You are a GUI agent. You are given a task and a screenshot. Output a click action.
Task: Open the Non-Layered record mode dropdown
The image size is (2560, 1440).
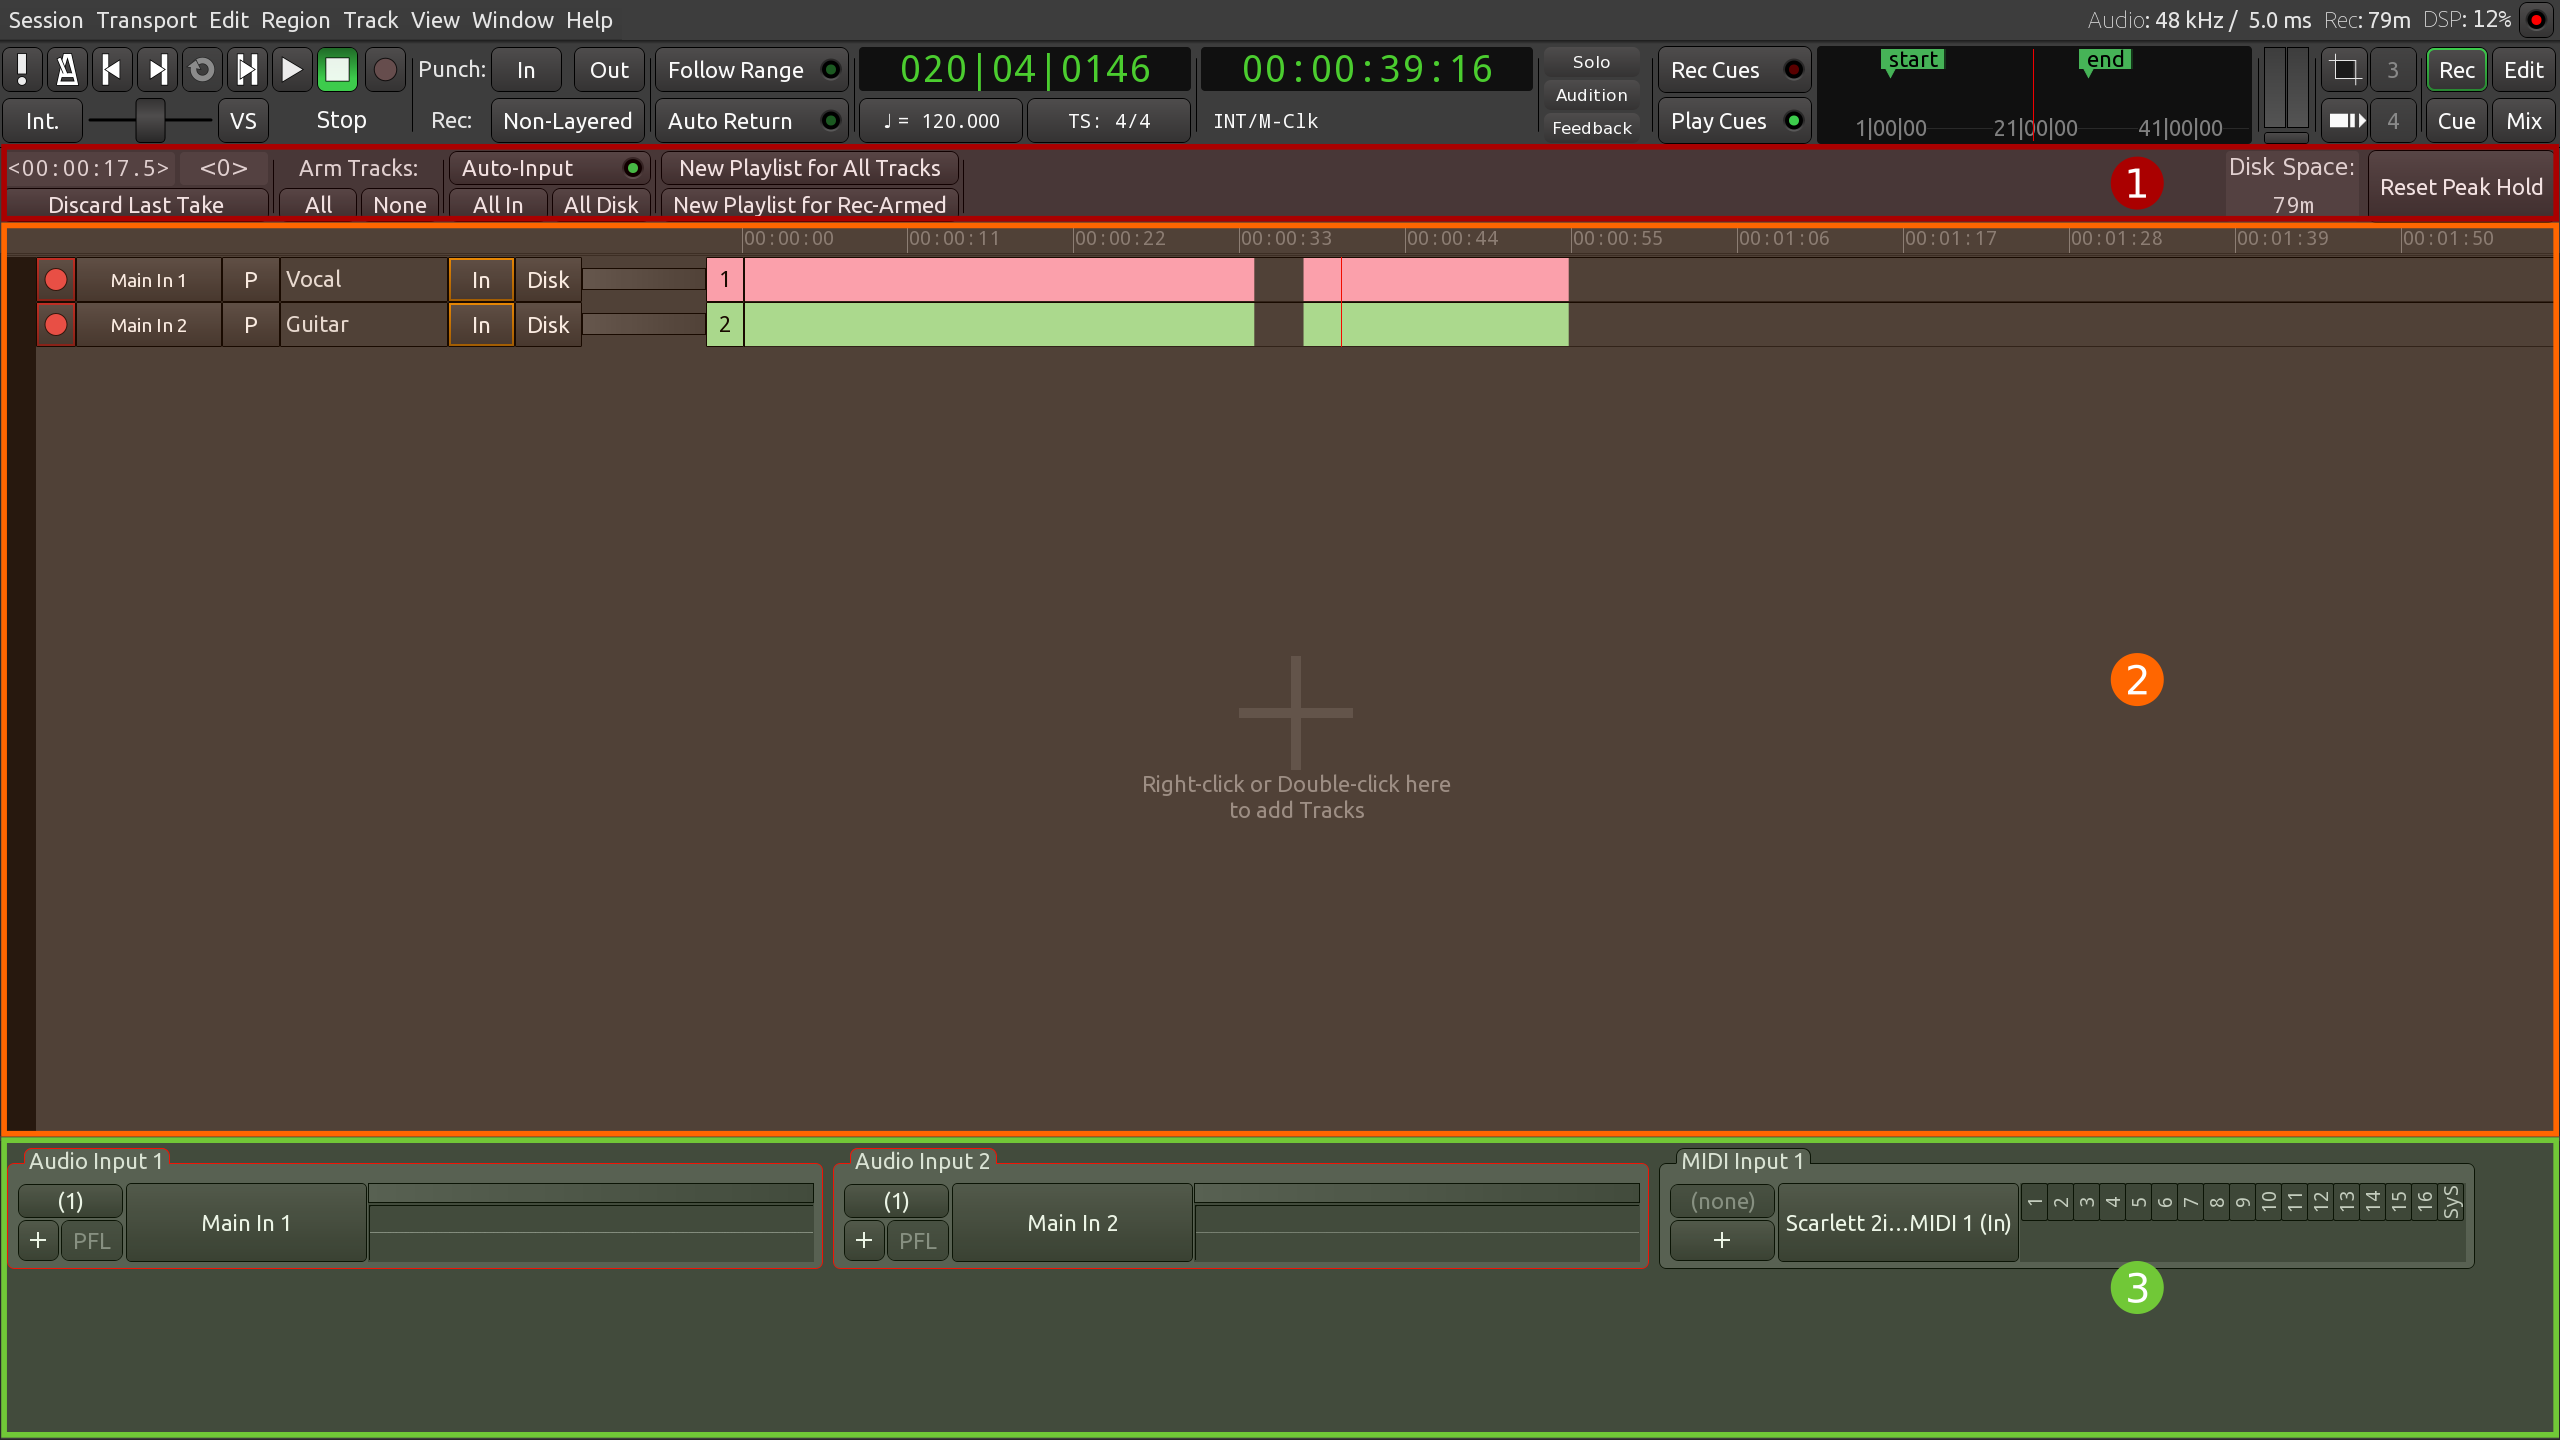pos(567,121)
